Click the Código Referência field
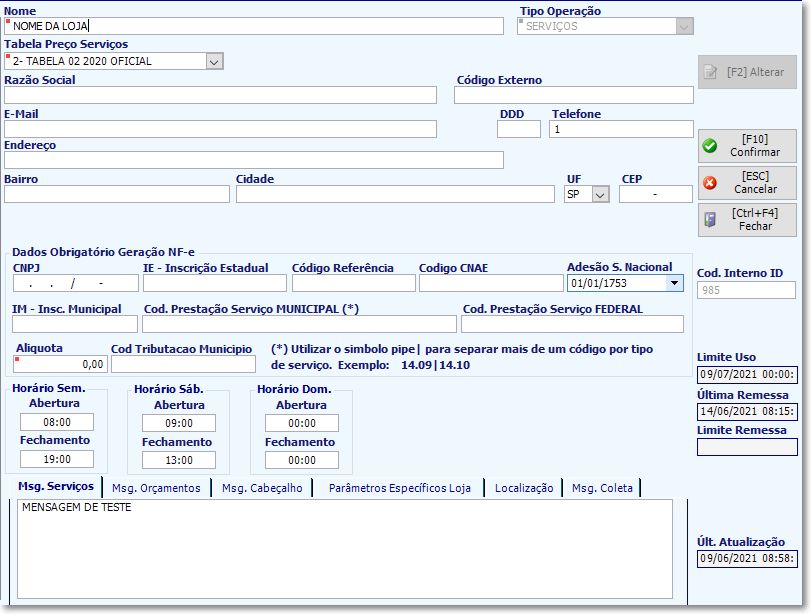The image size is (811, 614). point(354,283)
